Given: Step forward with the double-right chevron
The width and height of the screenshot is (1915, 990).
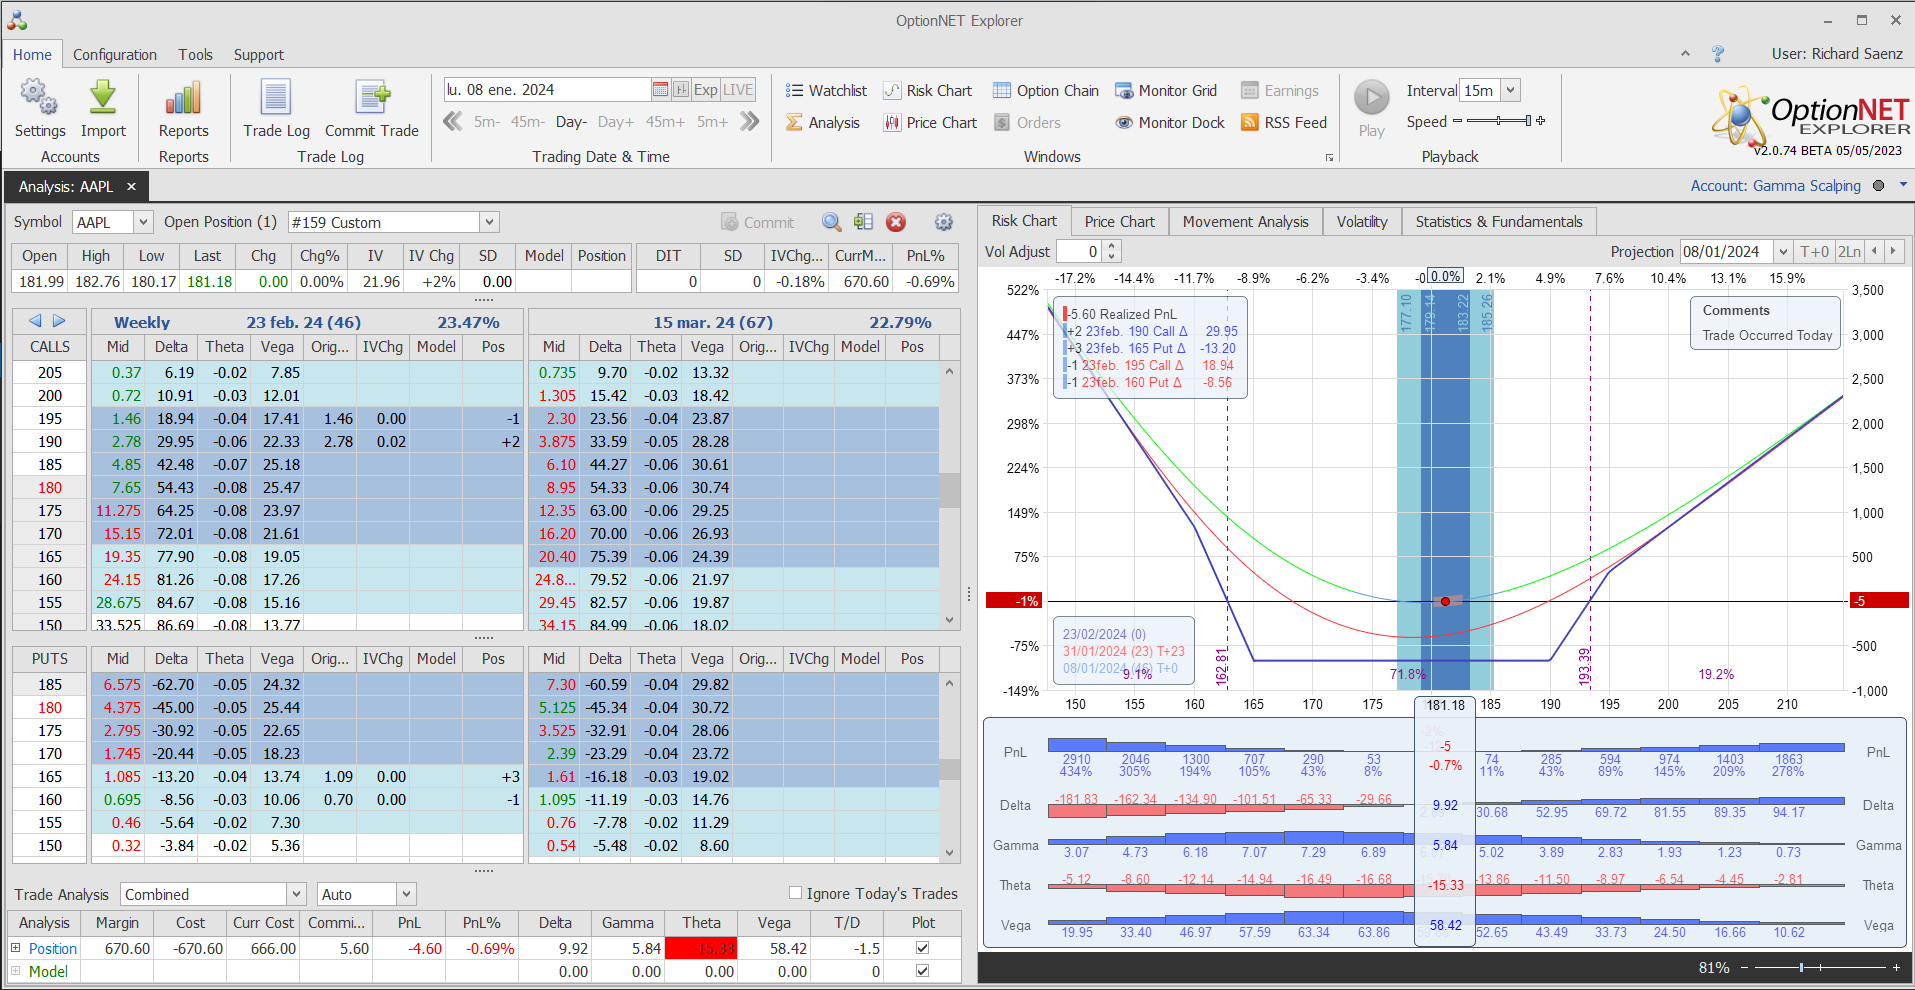Looking at the screenshot, I should tap(750, 122).
